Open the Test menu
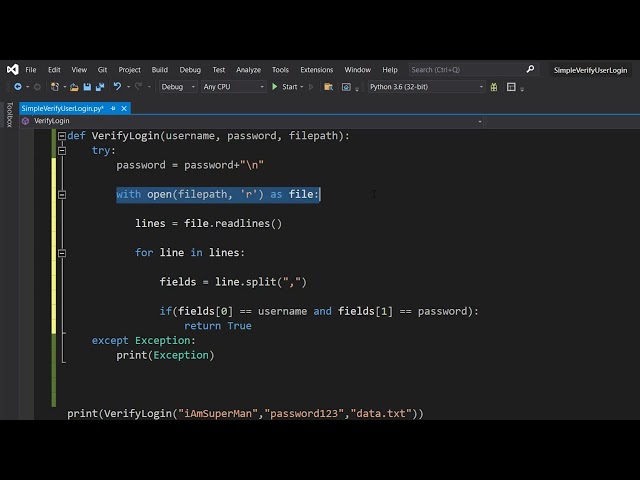This screenshot has height=480, width=640. (x=218, y=70)
